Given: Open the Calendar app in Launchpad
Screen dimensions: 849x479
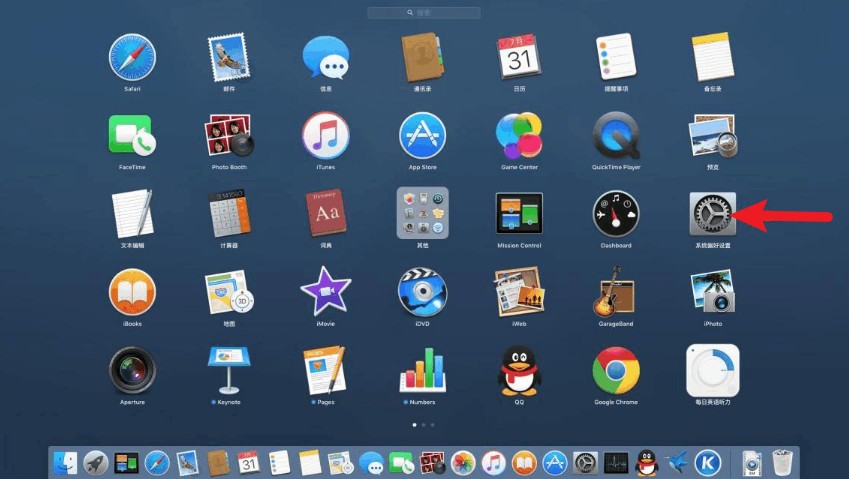Looking at the screenshot, I should pos(519,56).
